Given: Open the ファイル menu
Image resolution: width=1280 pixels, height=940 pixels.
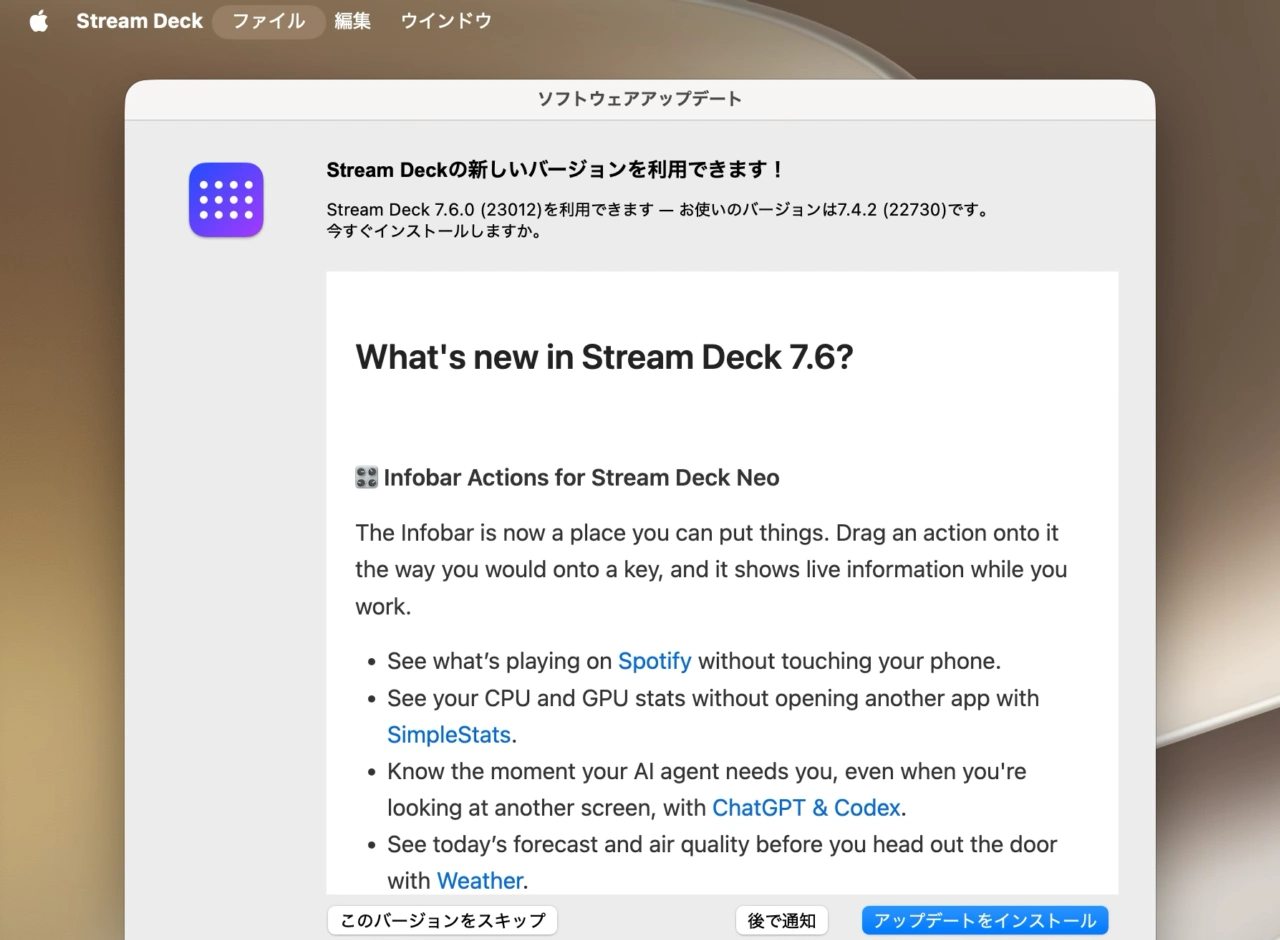Looking at the screenshot, I should pyautogui.click(x=269, y=21).
